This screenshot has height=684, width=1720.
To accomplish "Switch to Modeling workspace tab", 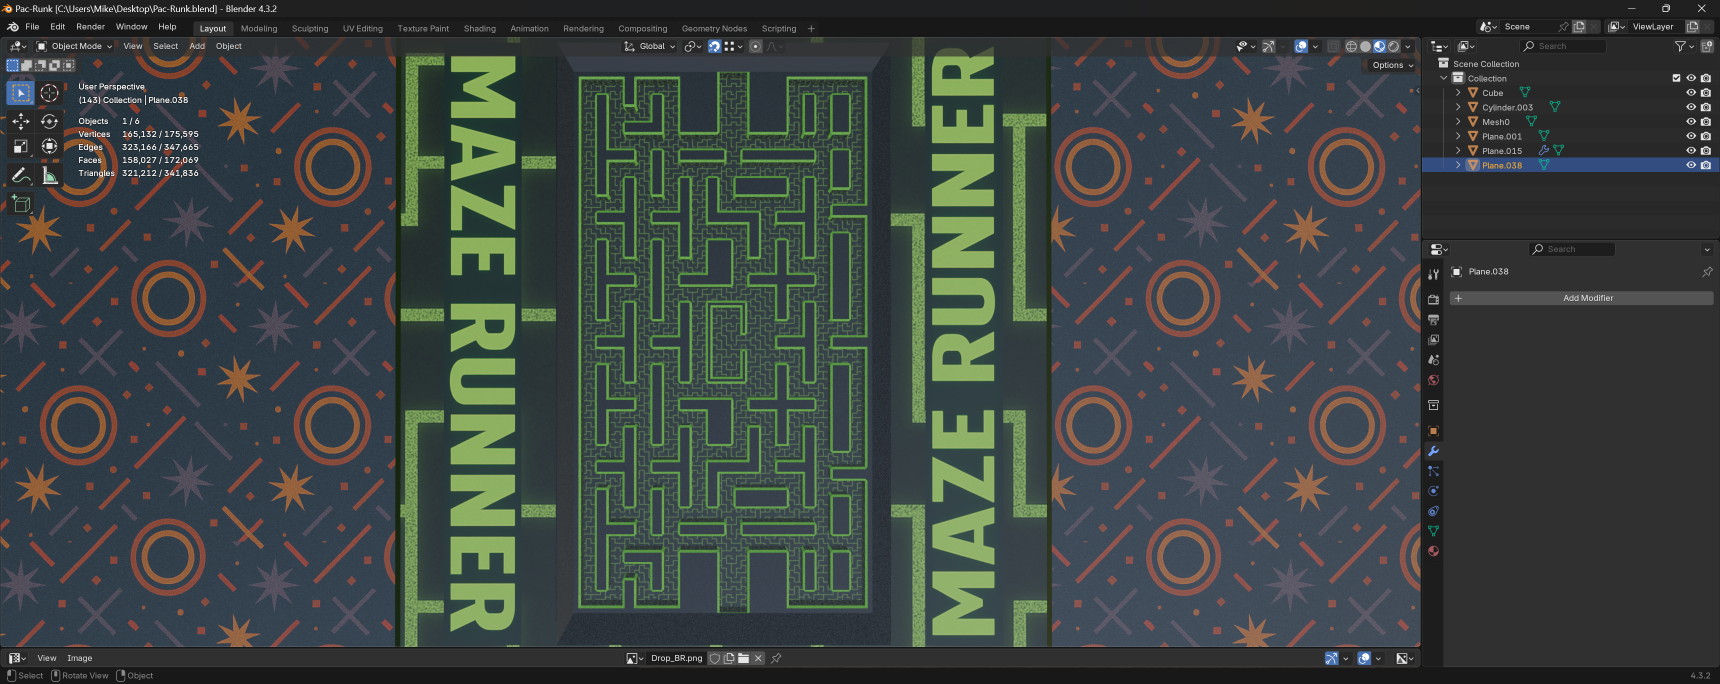I will click(x=259, y=29).
